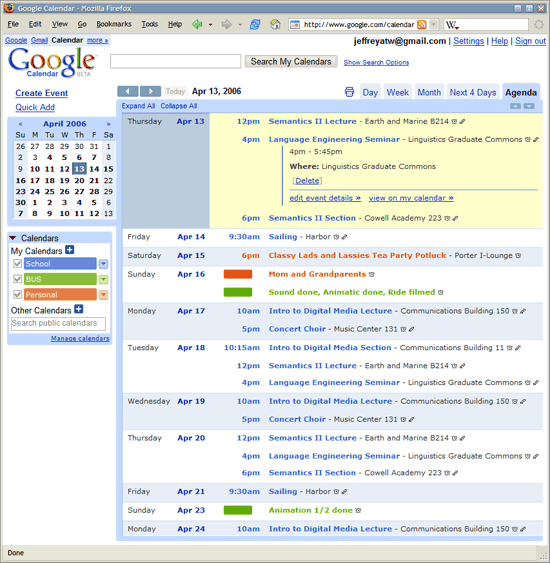Click the Settings link
550x563 pixels.
pyautogui.click(x=469, y=41)
